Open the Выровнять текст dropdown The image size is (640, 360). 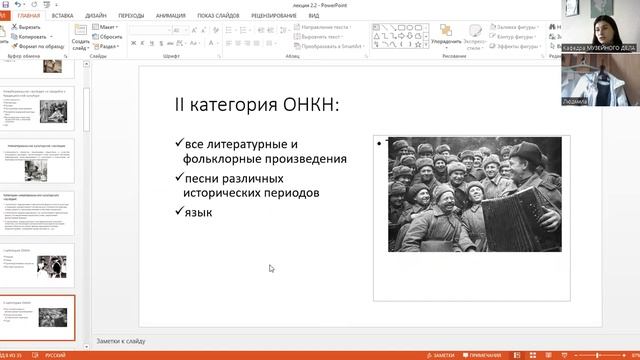pyautogui.click(x=318, y=37)
